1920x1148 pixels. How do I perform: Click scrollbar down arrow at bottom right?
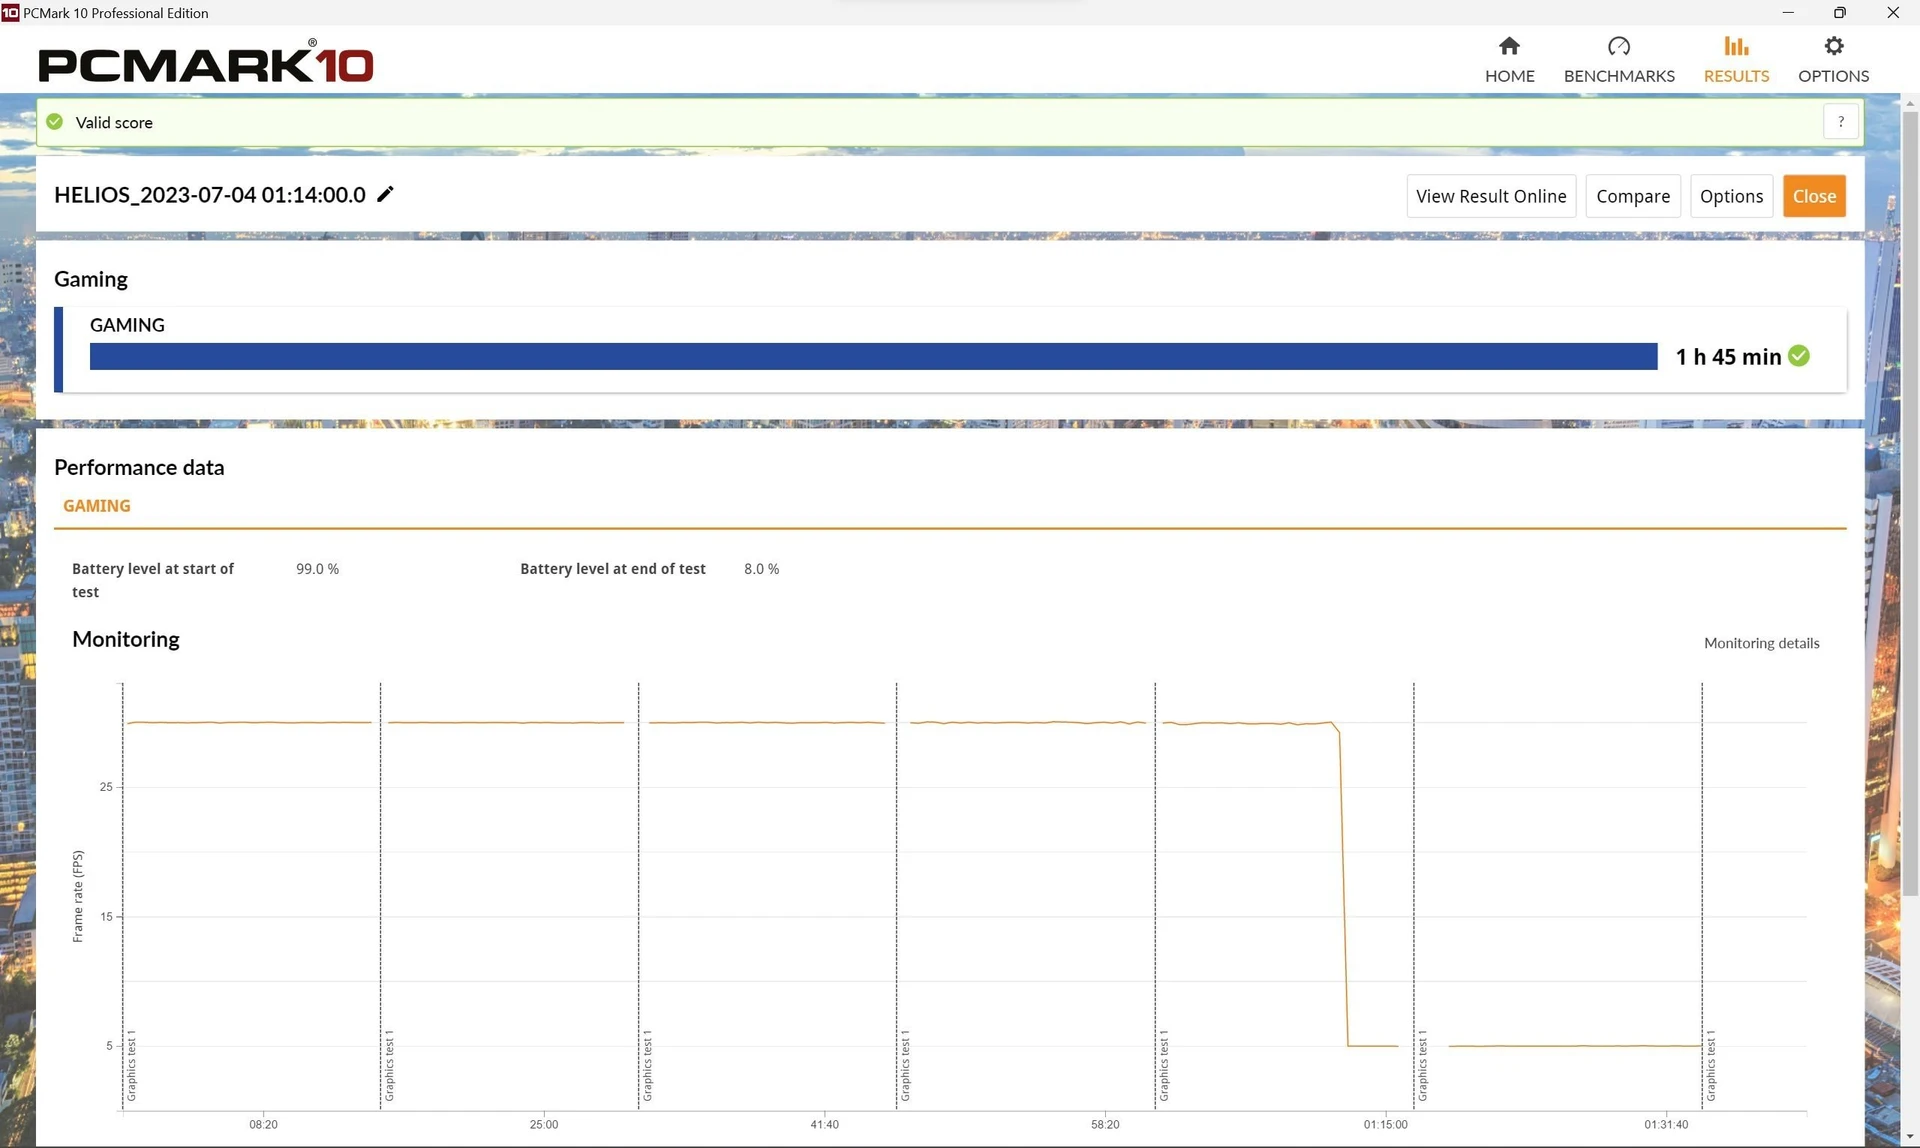pyautogui.click(x=1910, y=1138)
